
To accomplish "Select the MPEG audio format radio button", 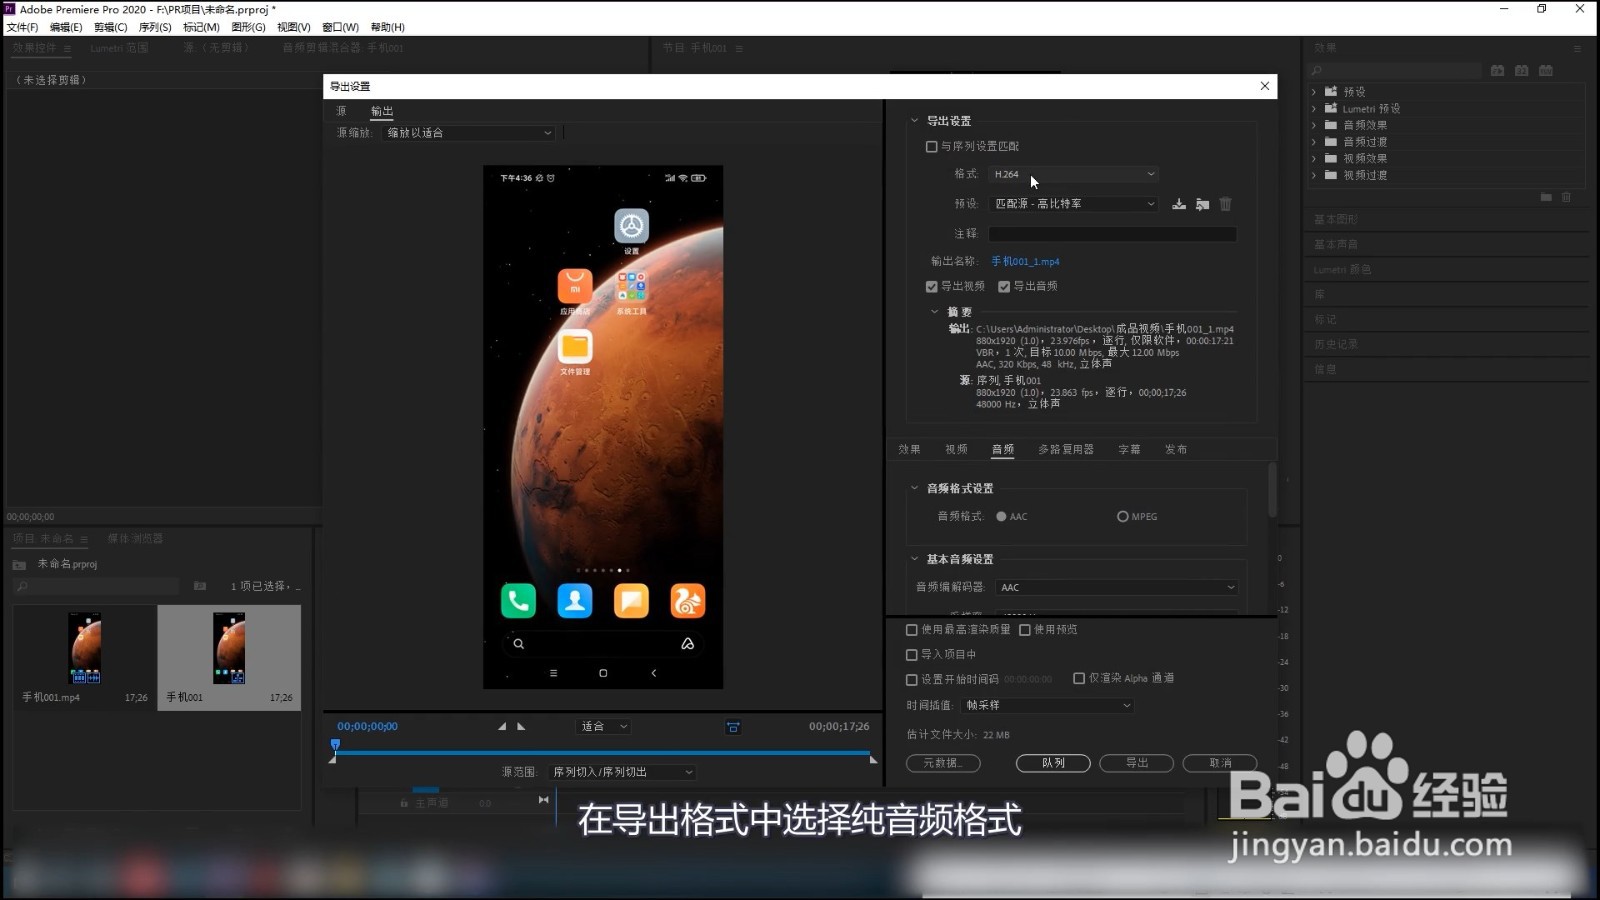I will click(x=1122, y=516).
